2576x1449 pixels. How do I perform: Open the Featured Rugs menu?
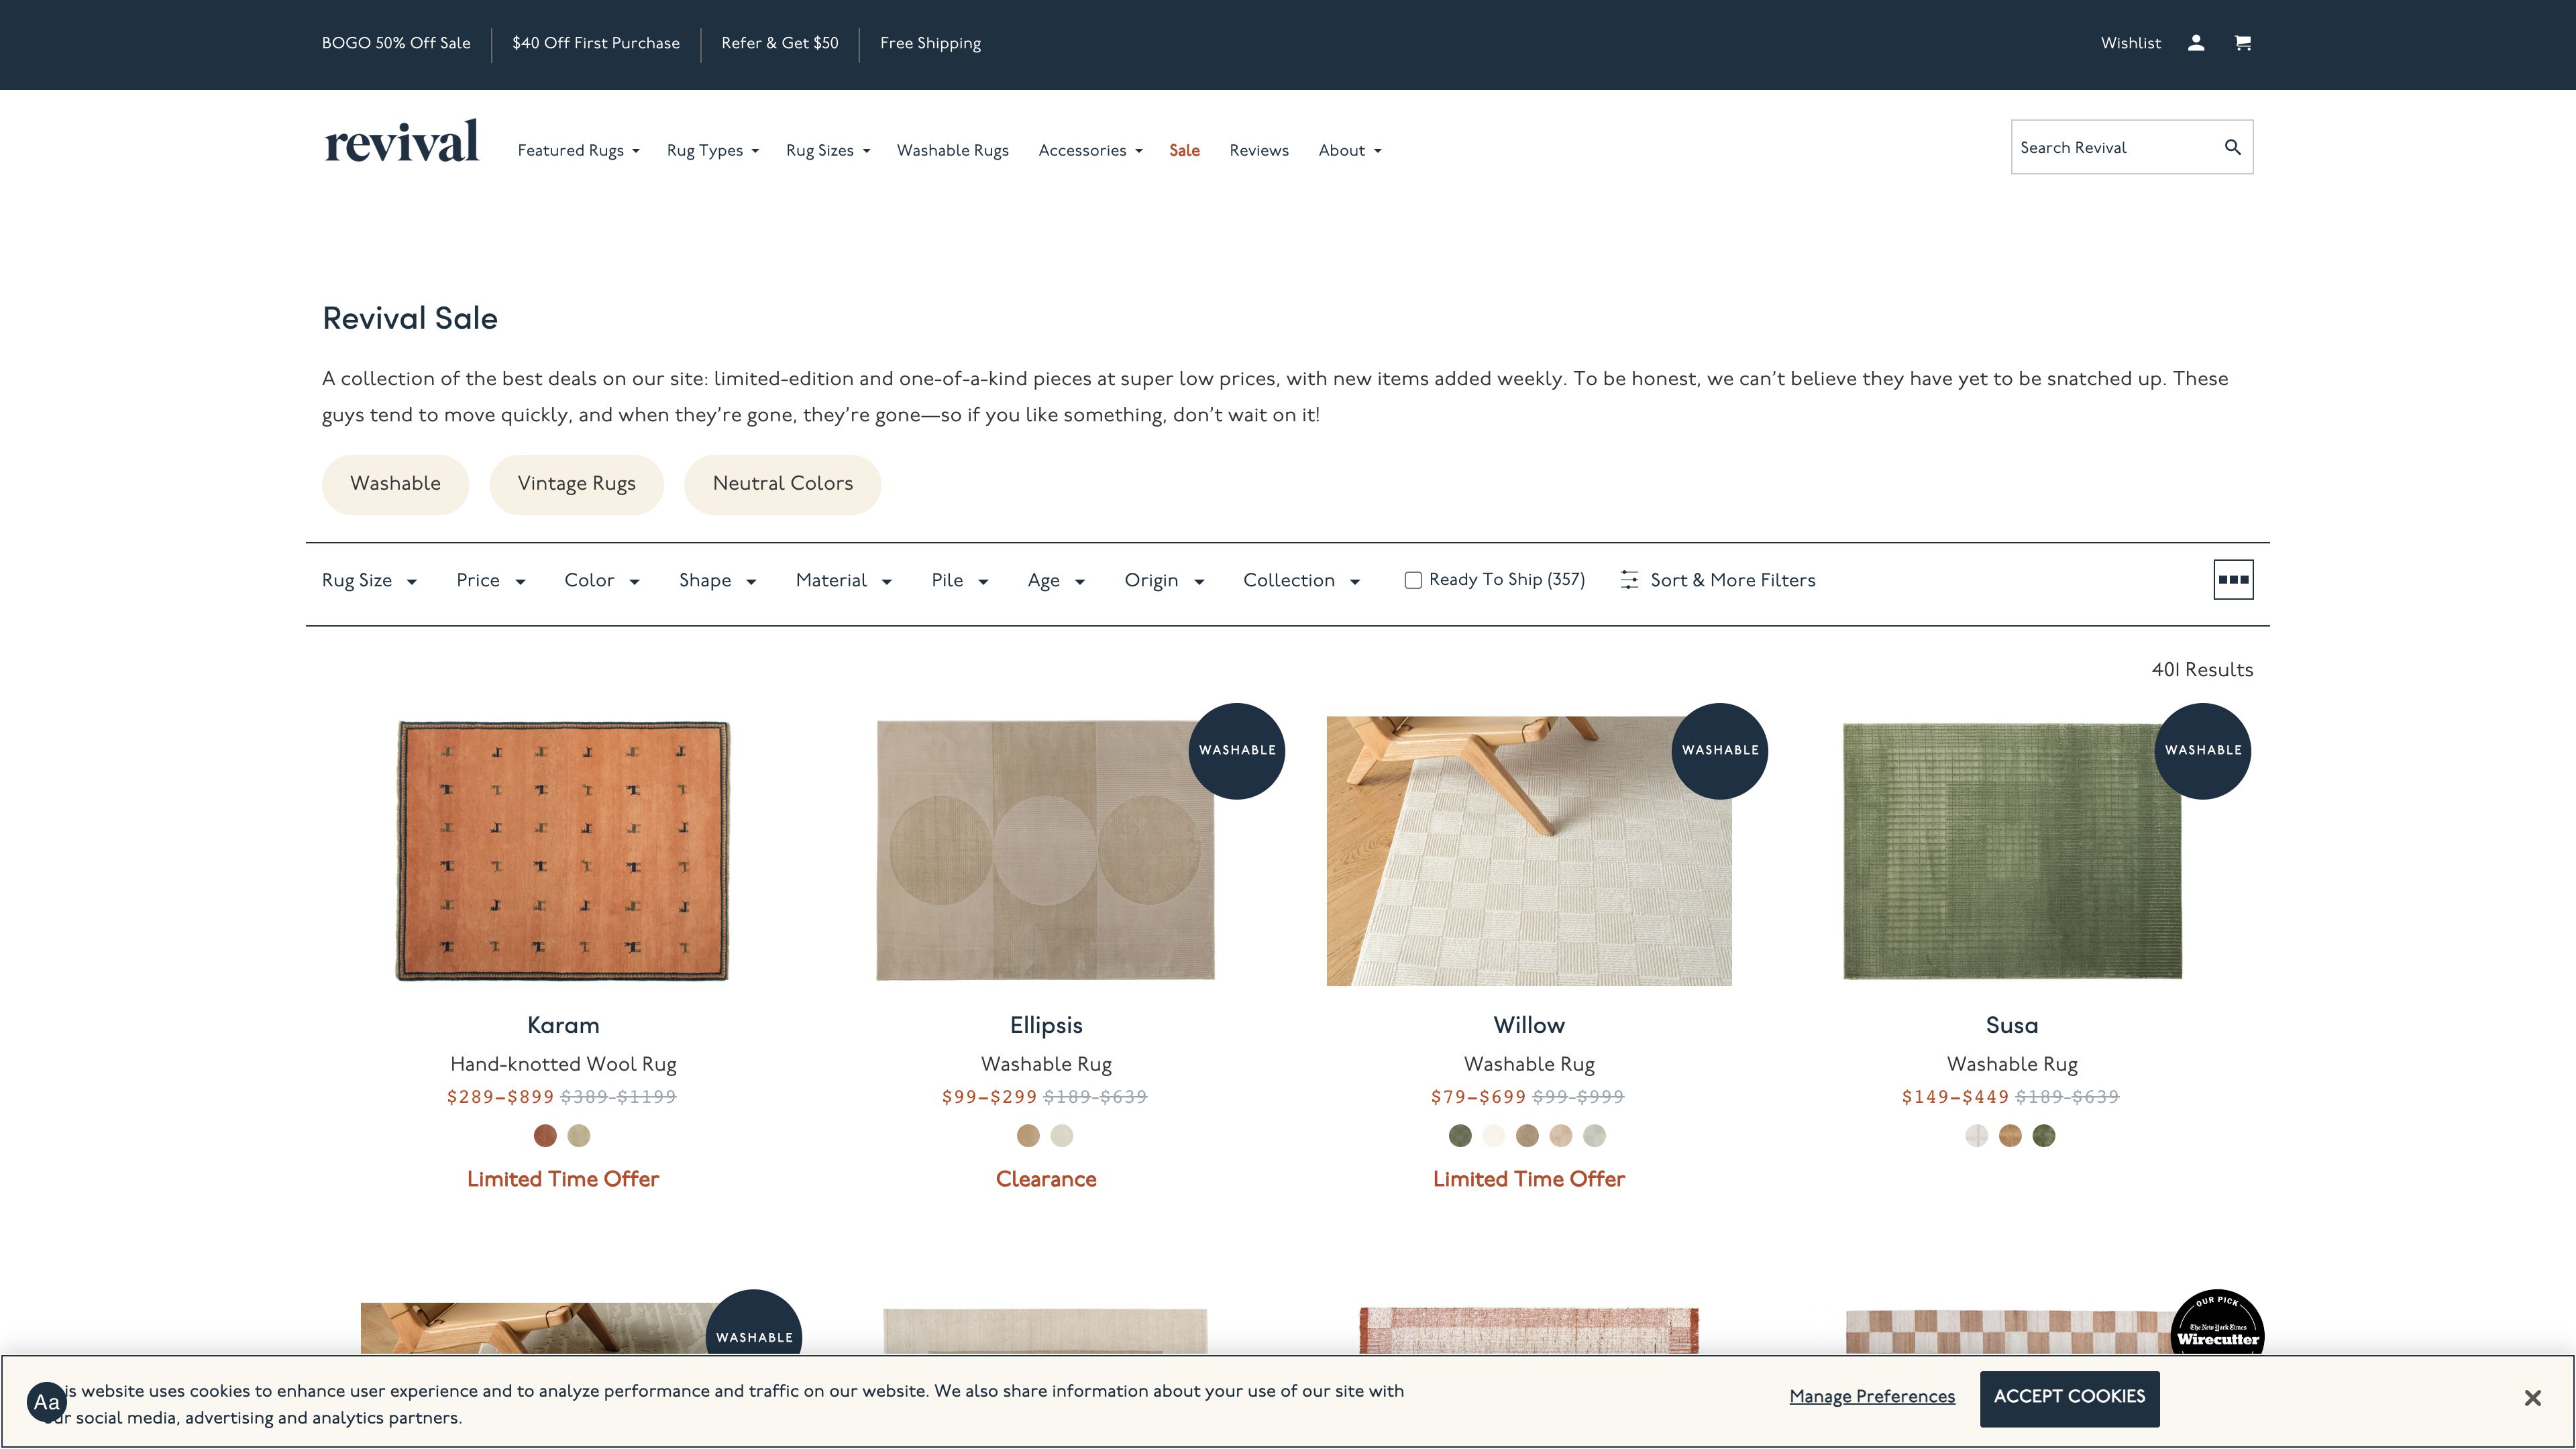(578, 151)
